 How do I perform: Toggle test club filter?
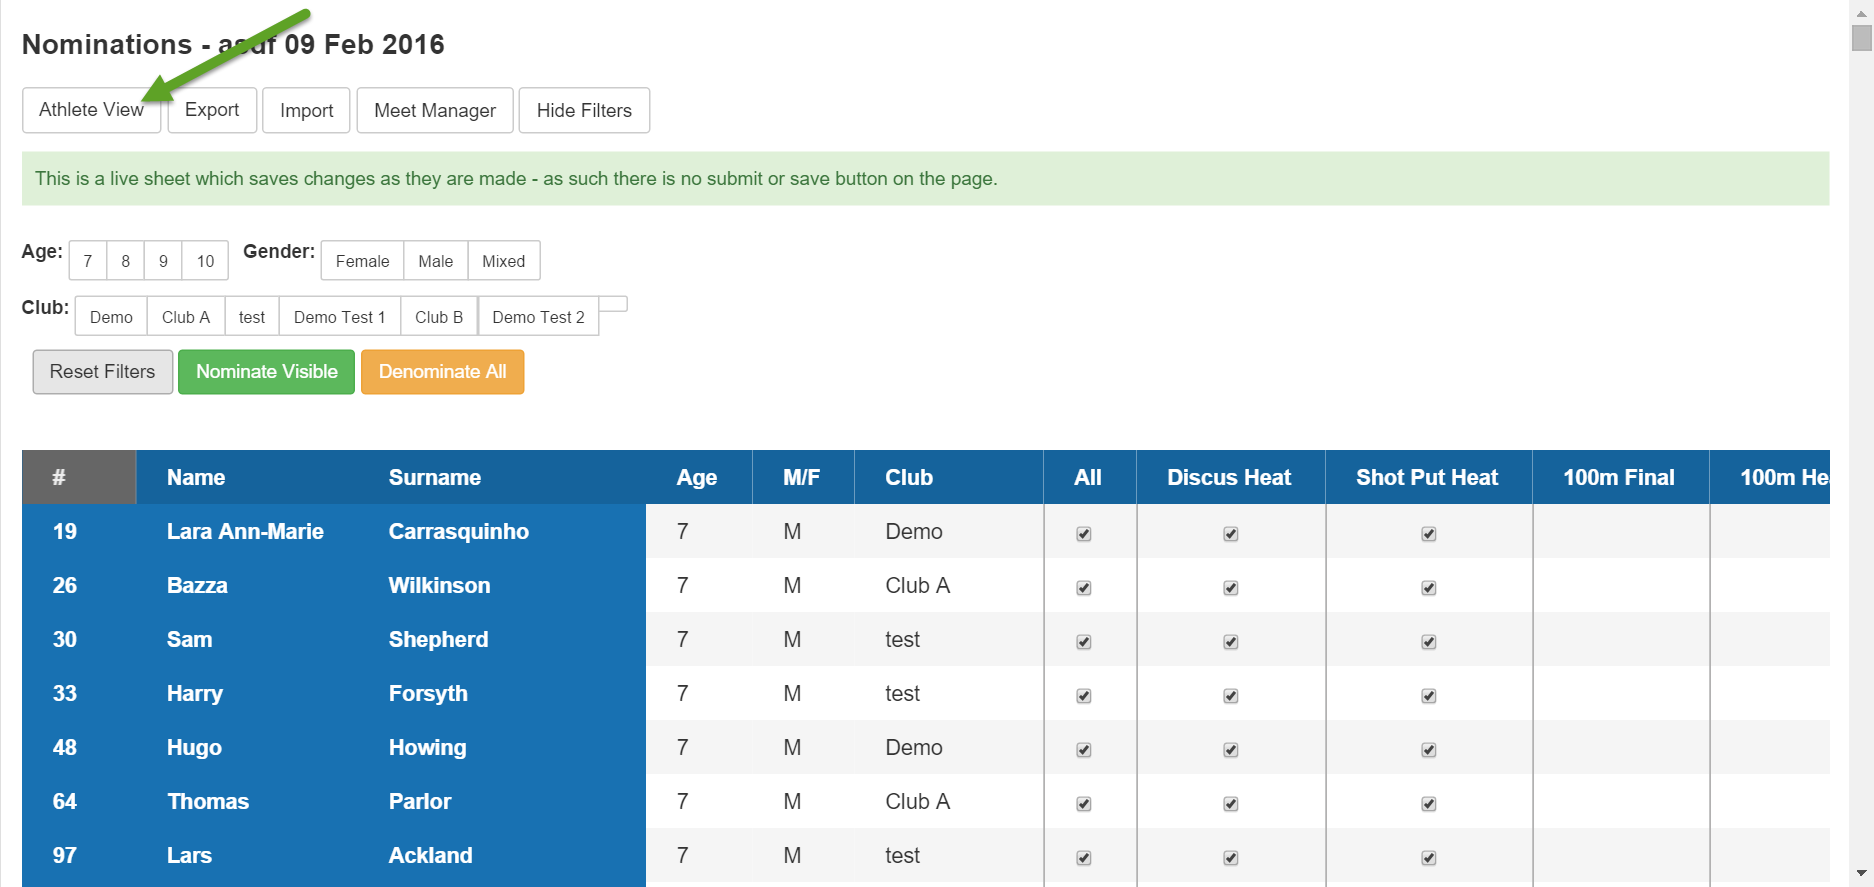coord(252,317)
